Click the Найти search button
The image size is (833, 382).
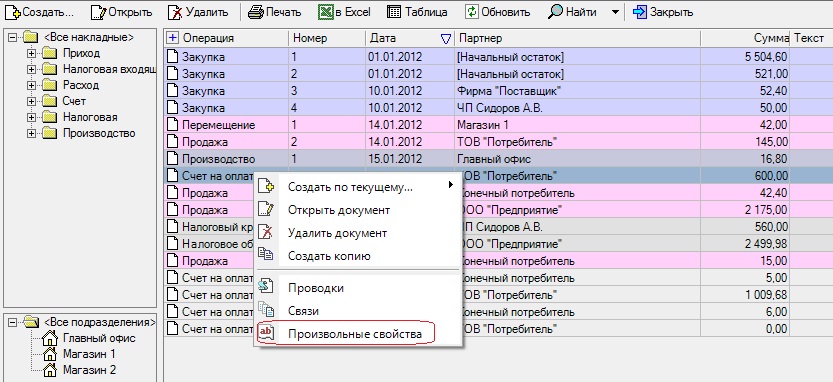coord(573,12)
